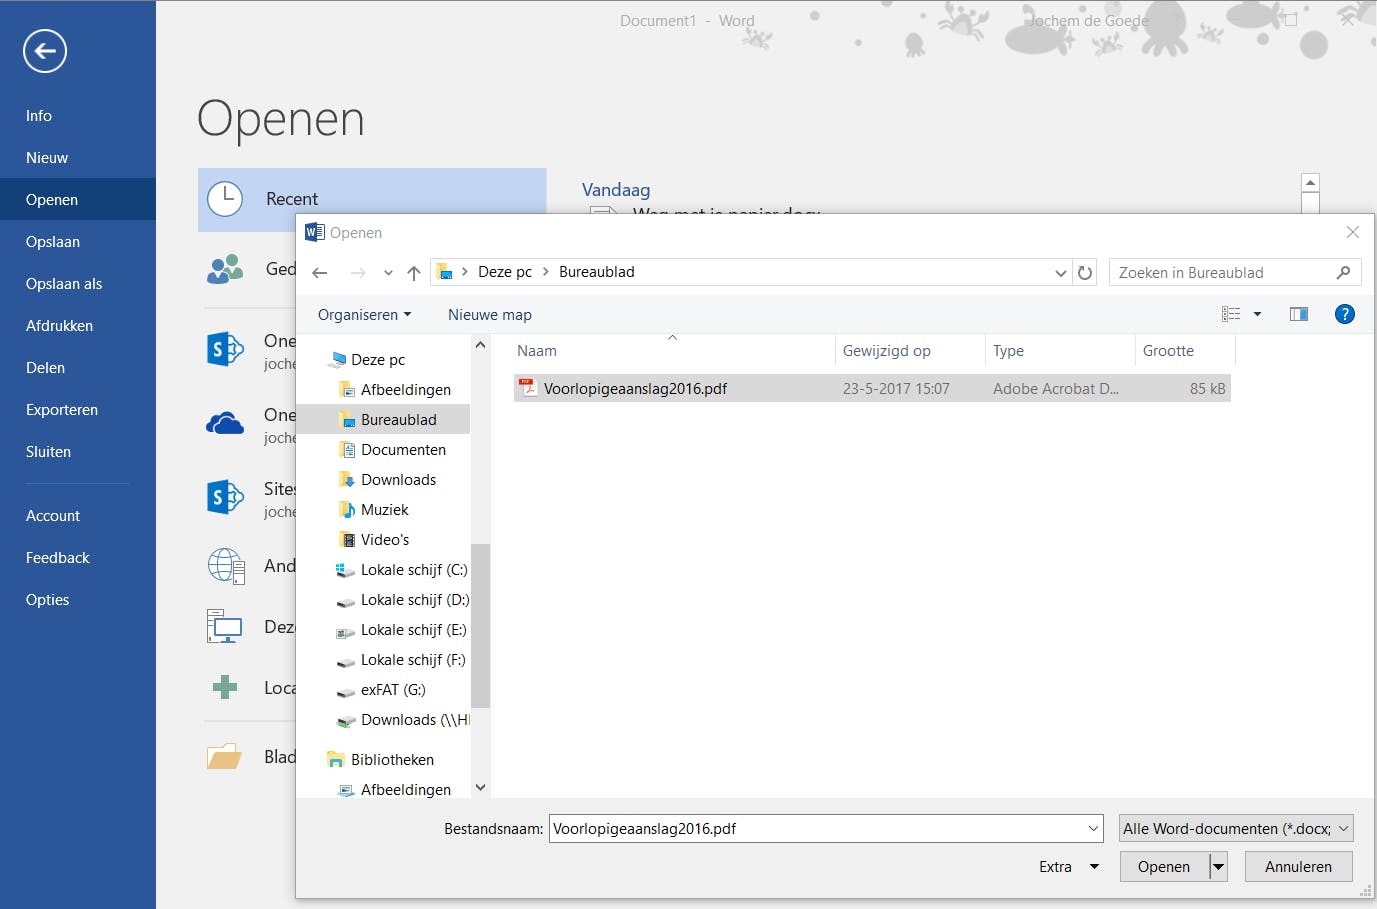
Task: Open the Extra tools dropdown
Action: coord(1069,867)
